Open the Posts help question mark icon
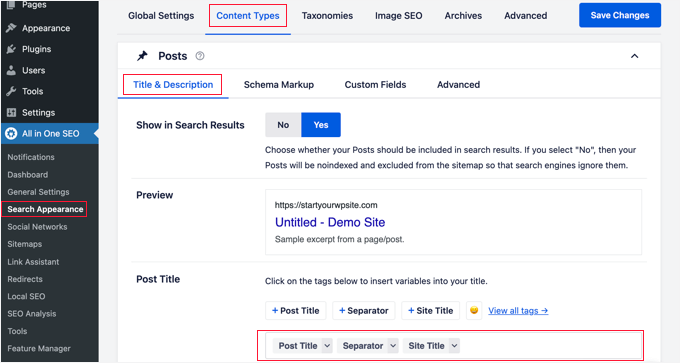 pos(200,56)
